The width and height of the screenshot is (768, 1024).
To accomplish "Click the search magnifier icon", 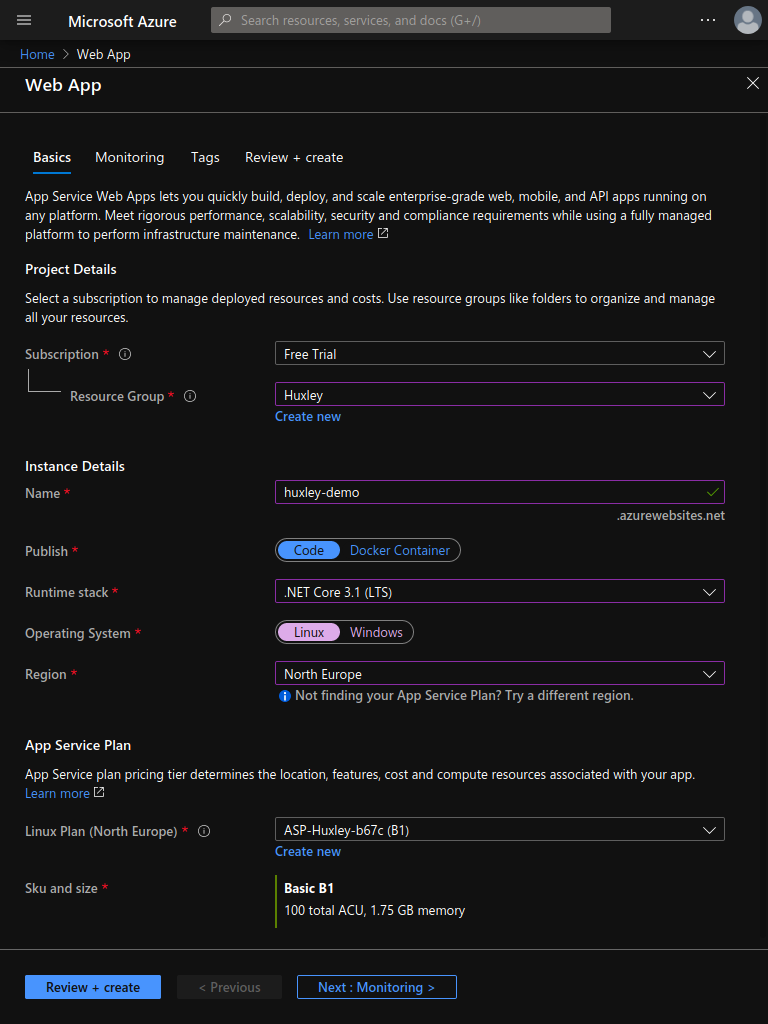I will click(225, 20).
